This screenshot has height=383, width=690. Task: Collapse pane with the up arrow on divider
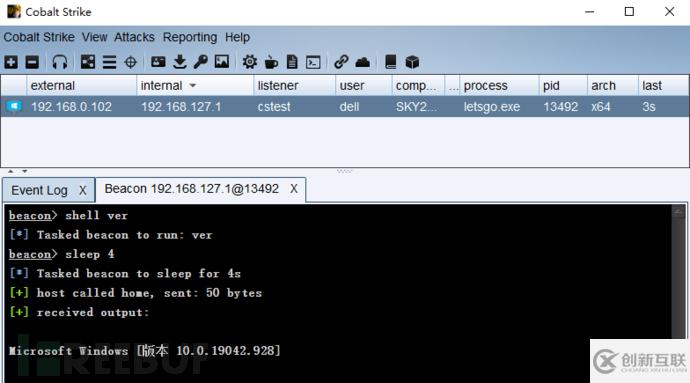11,171
